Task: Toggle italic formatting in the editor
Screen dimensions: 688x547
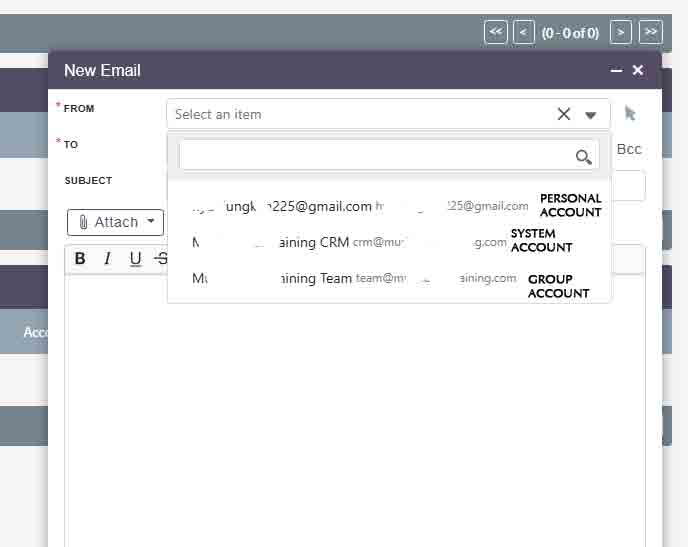Action: point(107,259)
